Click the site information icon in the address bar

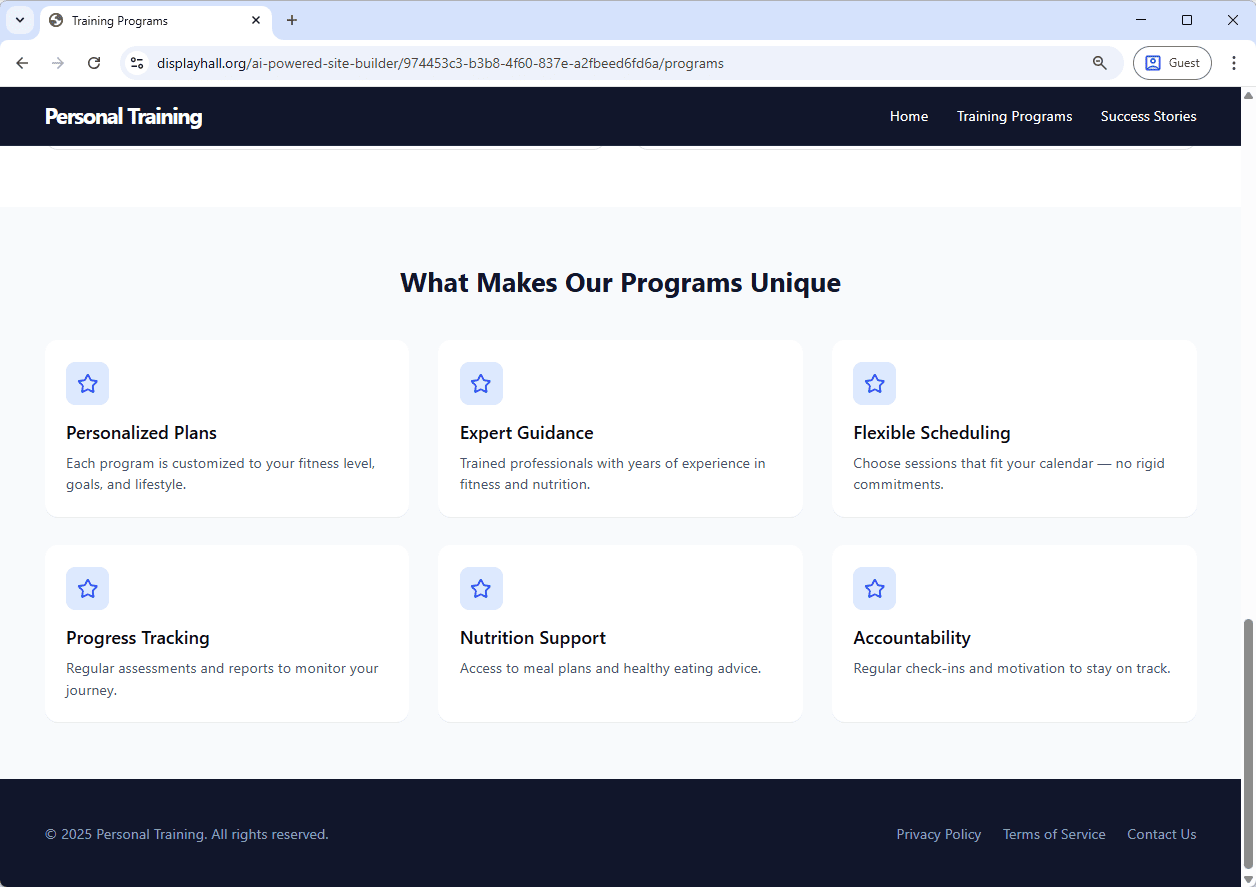click(x=136, y=62)
